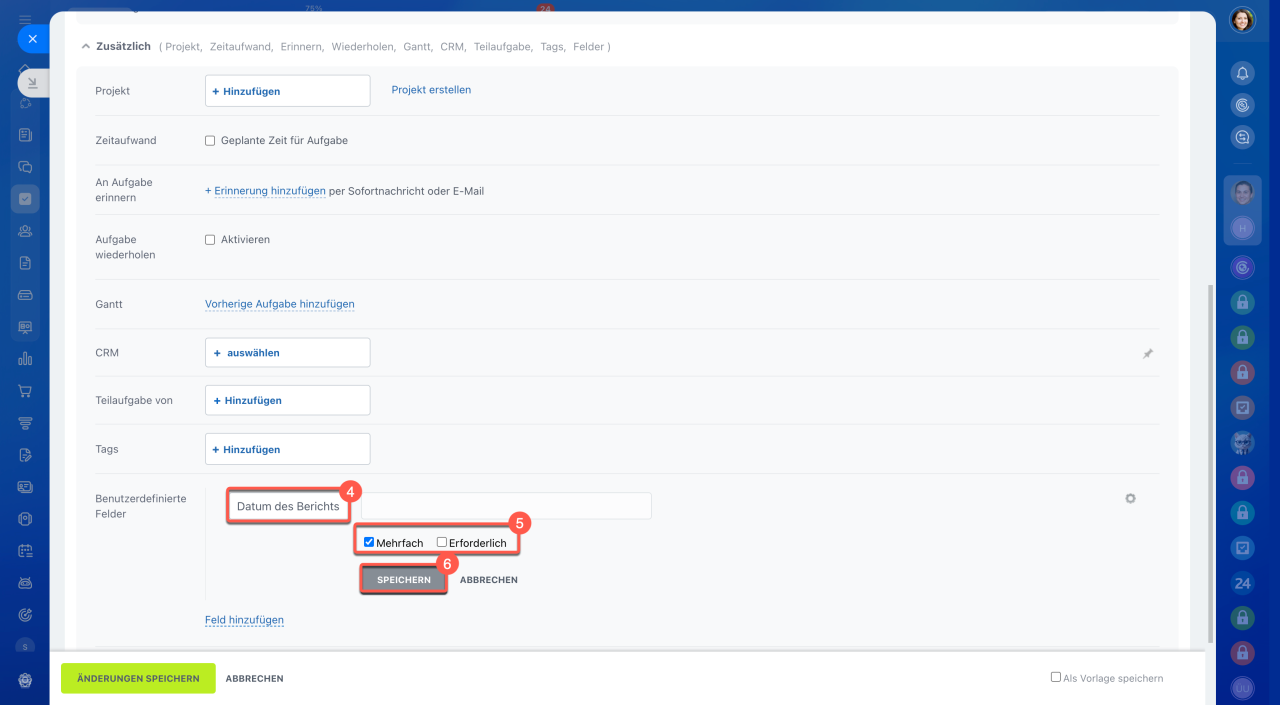Screen dimensions: 1280x705
Task: Enable 'Geplante Zeit für Aufgabe' checkbox
Action: (x=210, y=141)
